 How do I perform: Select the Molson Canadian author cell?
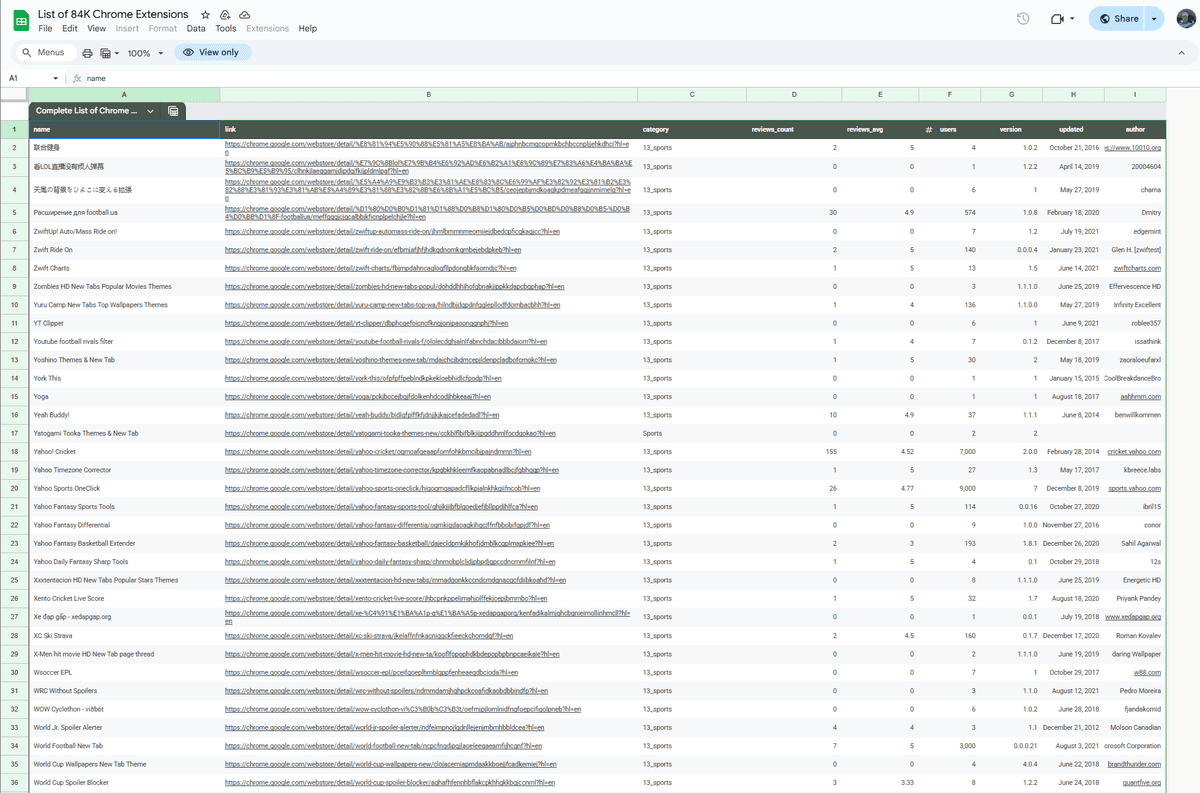click(x=1134, y=726)
